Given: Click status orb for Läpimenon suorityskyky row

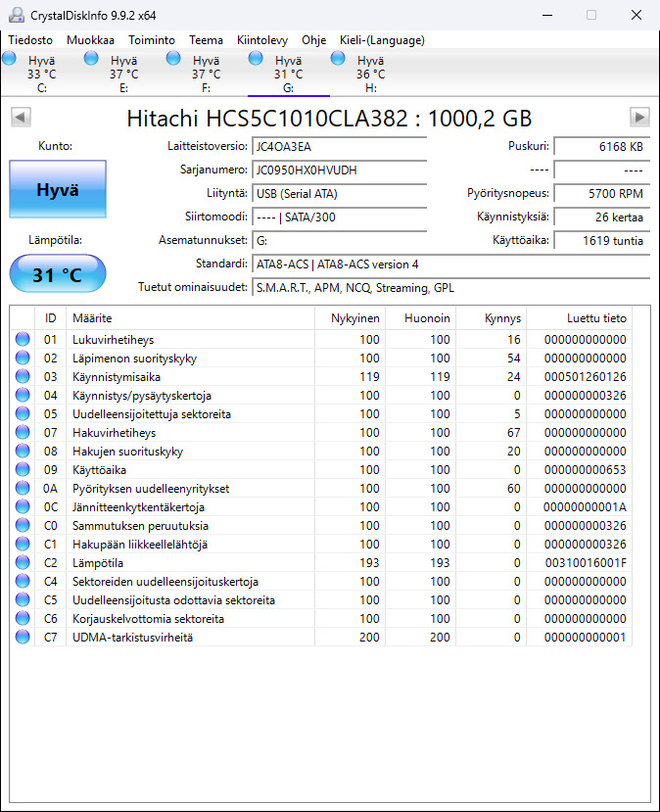Looking at the screenshot, I should (x=23, y=358).
